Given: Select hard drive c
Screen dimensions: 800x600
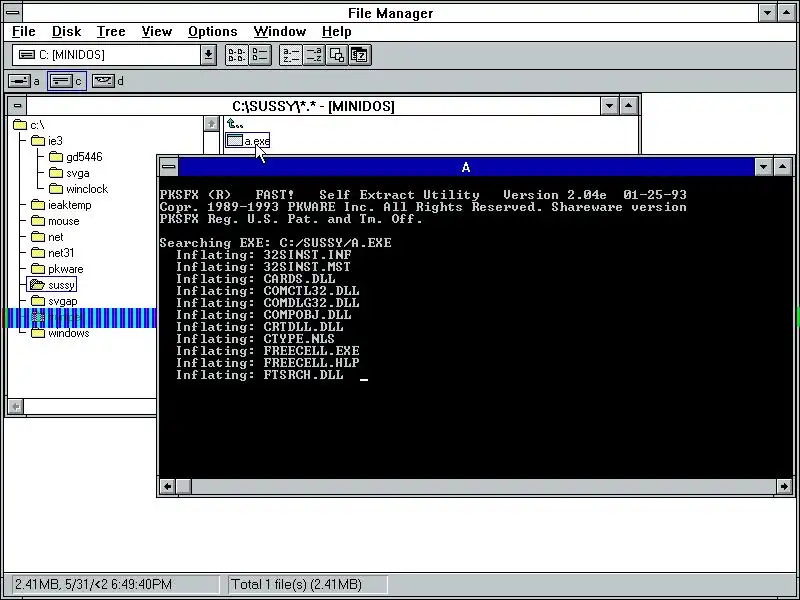Looking at the screenshot, I should click(66, 81).
